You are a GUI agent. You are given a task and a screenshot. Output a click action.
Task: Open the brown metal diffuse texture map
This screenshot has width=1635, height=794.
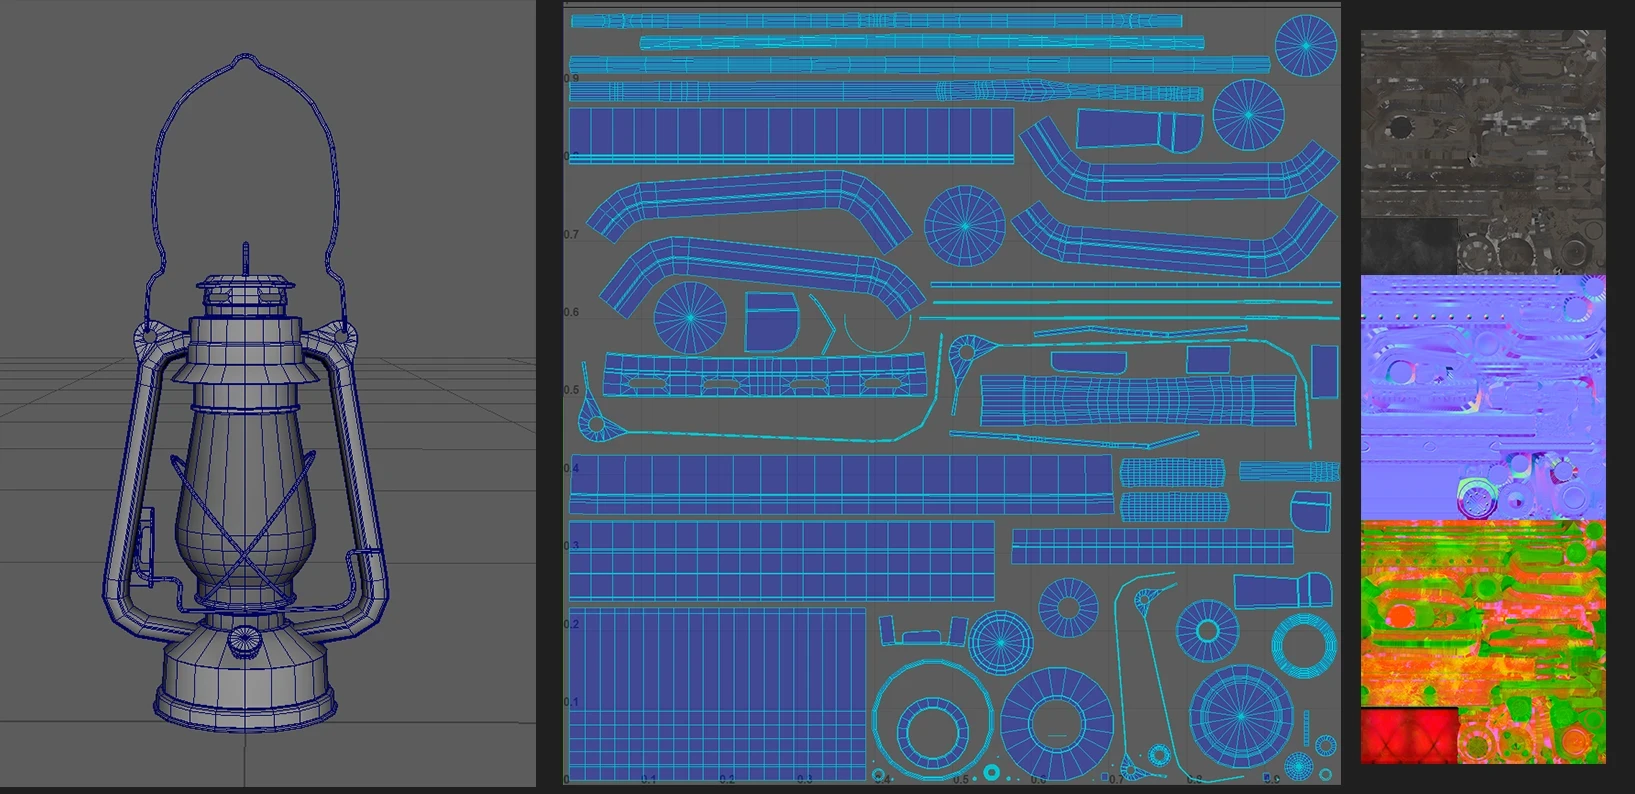click(1483, 152)
